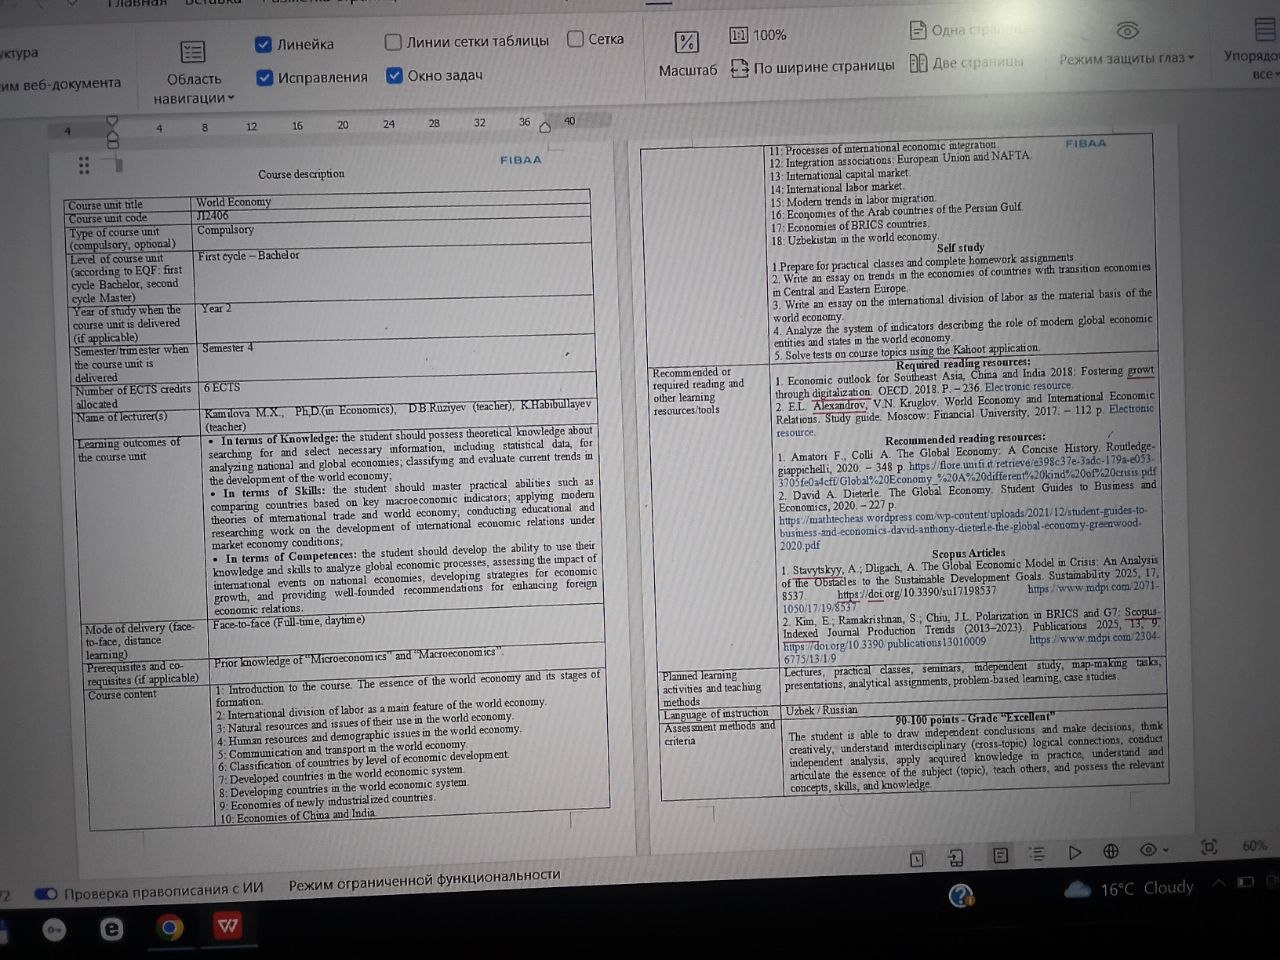Click the table move handle dots icon
Screen dimensions: 1280x960
pyautogui.click(x=84, y=165)
